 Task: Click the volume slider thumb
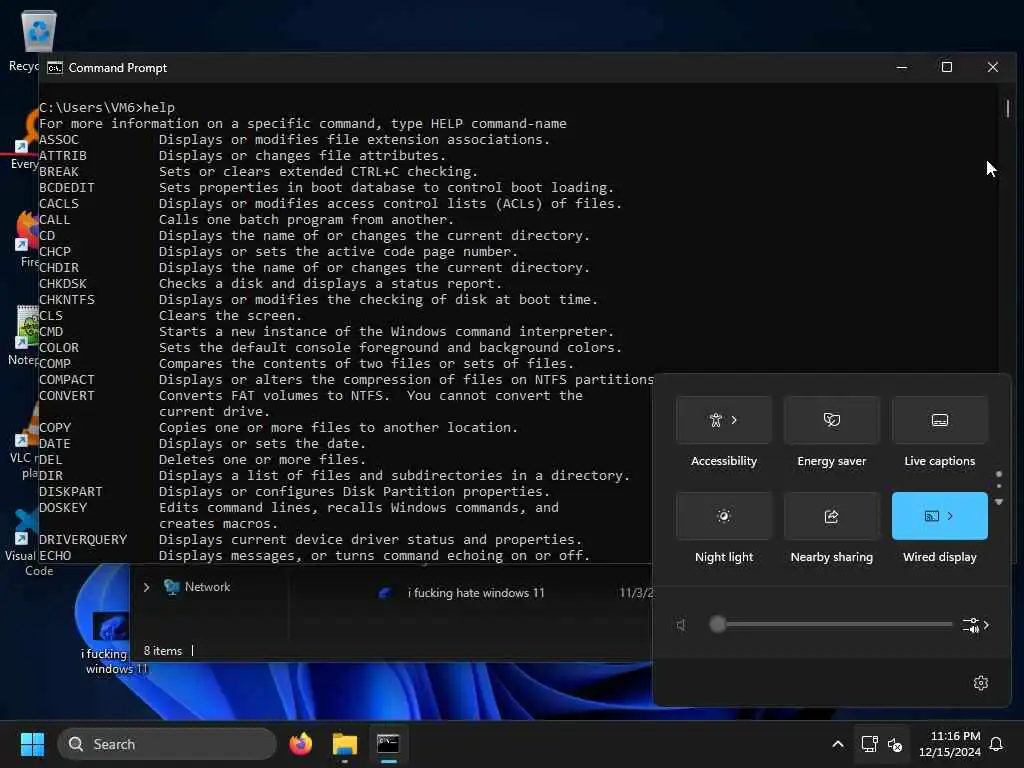click(x=717, y=624)
